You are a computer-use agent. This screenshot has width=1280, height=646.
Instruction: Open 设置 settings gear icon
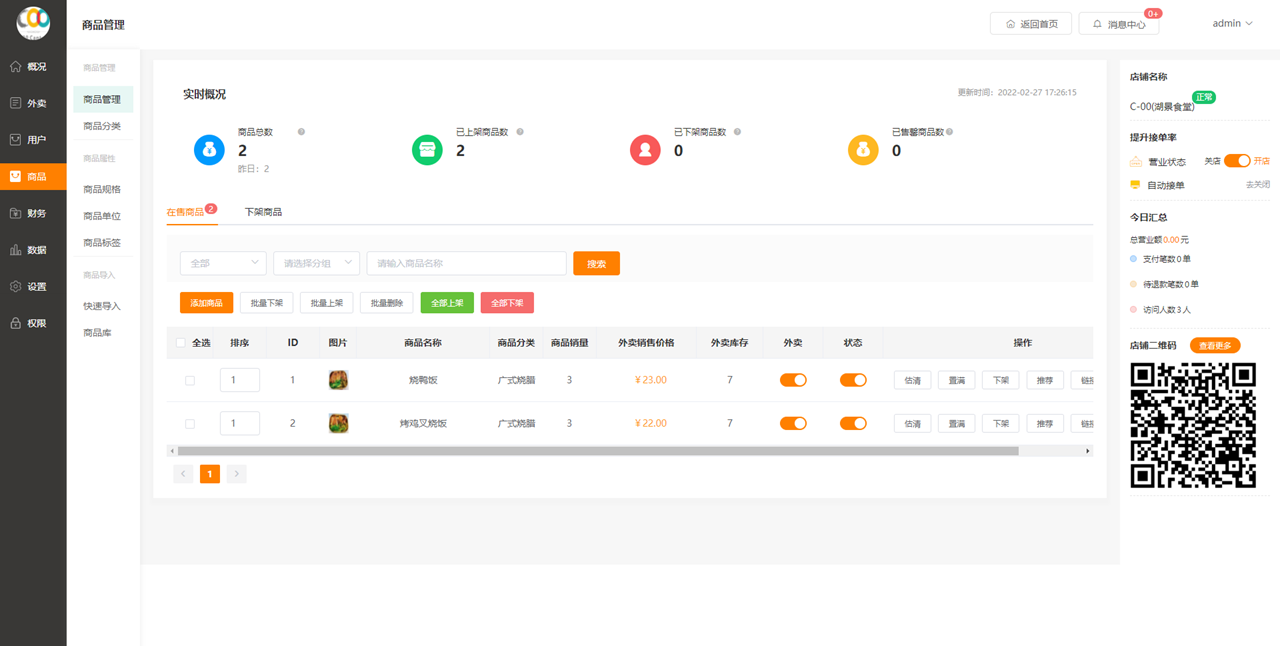(16, 287)
